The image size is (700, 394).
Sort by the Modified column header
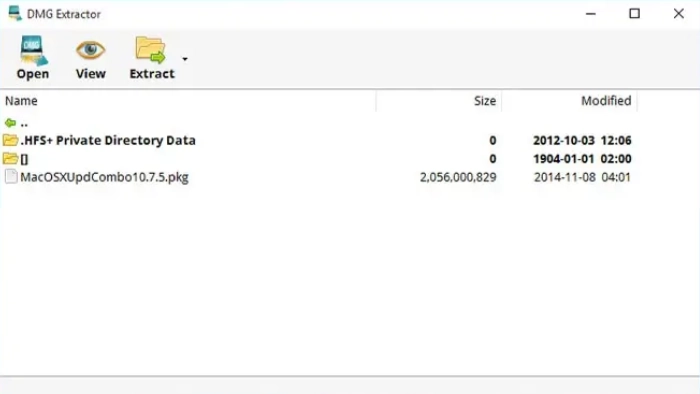[569, 101]
